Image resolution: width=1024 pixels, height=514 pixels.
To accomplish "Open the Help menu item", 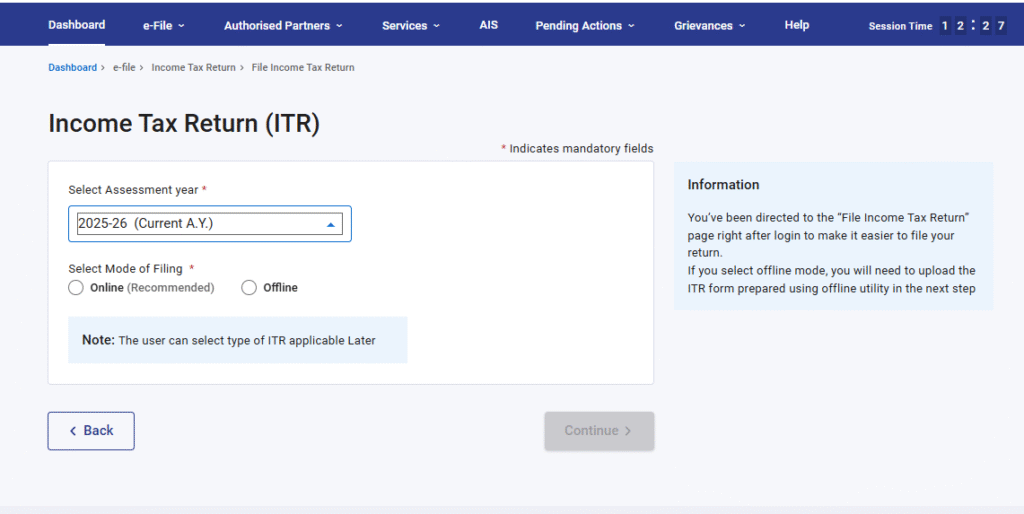I will click(797, 25).
